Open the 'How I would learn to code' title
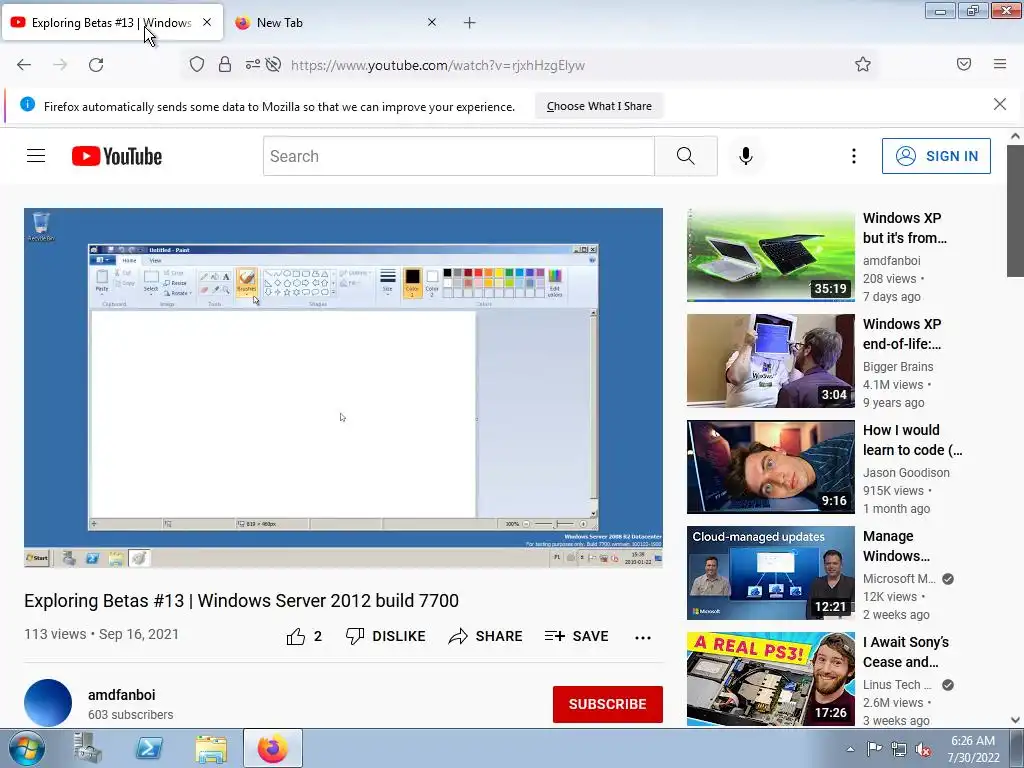Screen dimensions: 1024x768 912,440
